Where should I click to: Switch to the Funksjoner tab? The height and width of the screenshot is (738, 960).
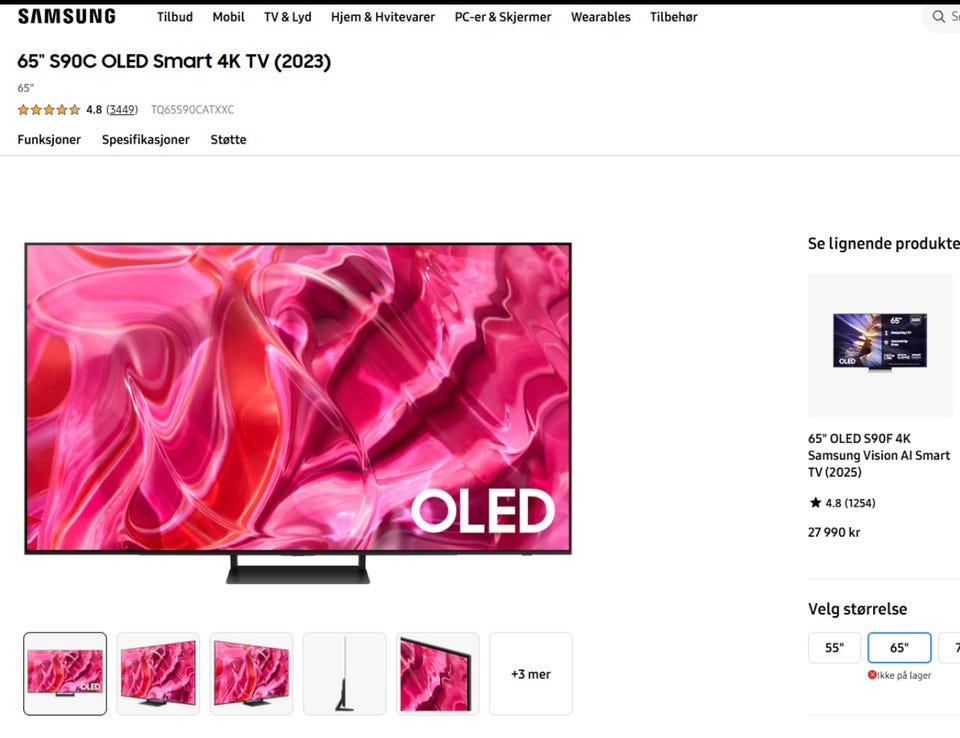point(49,140)
